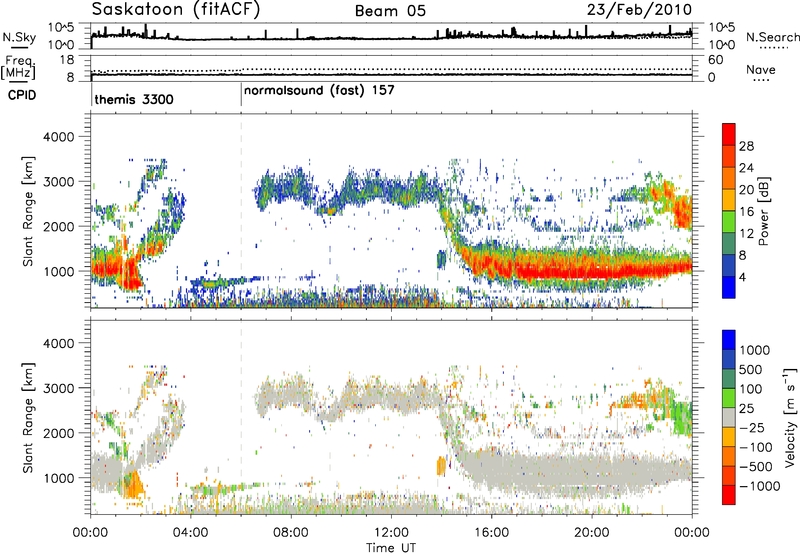The height and width of the screenshot is (554, 800).
Task: Click the 'Power [dB]' colorbar title
Action: (764, 211)
